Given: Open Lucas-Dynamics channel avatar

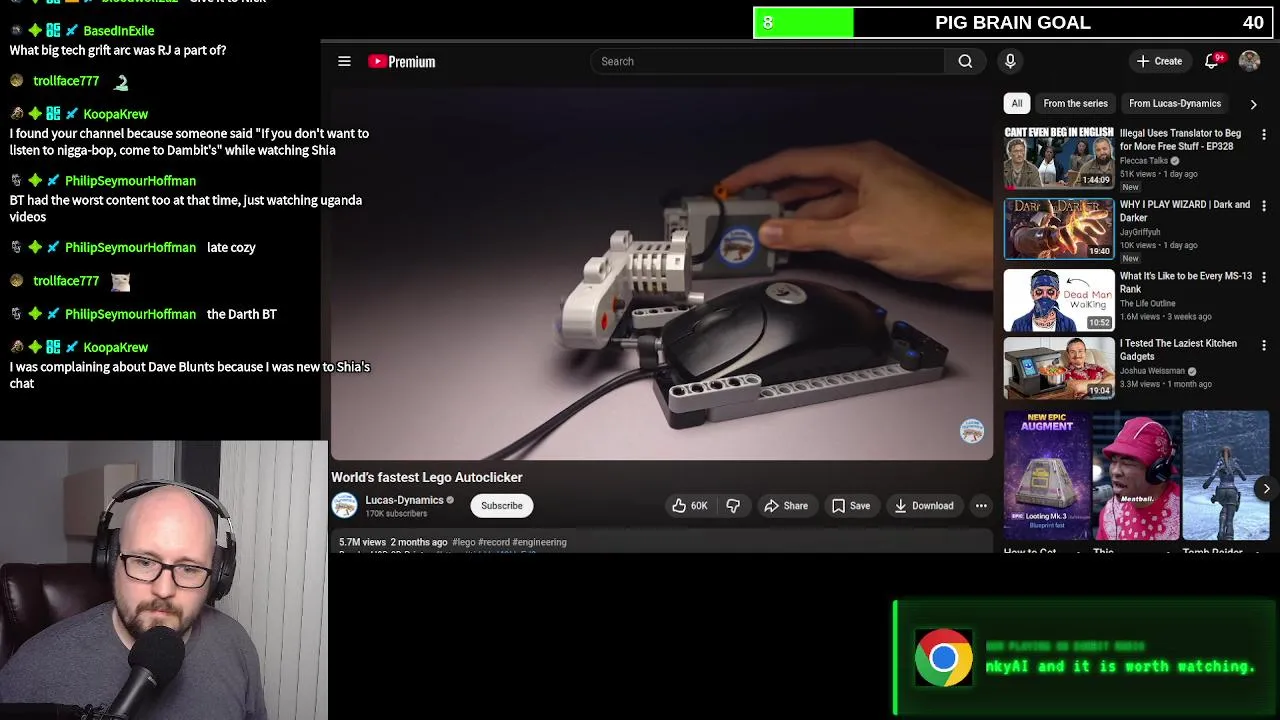Looking at the screenshot, I should pos(345,505).
